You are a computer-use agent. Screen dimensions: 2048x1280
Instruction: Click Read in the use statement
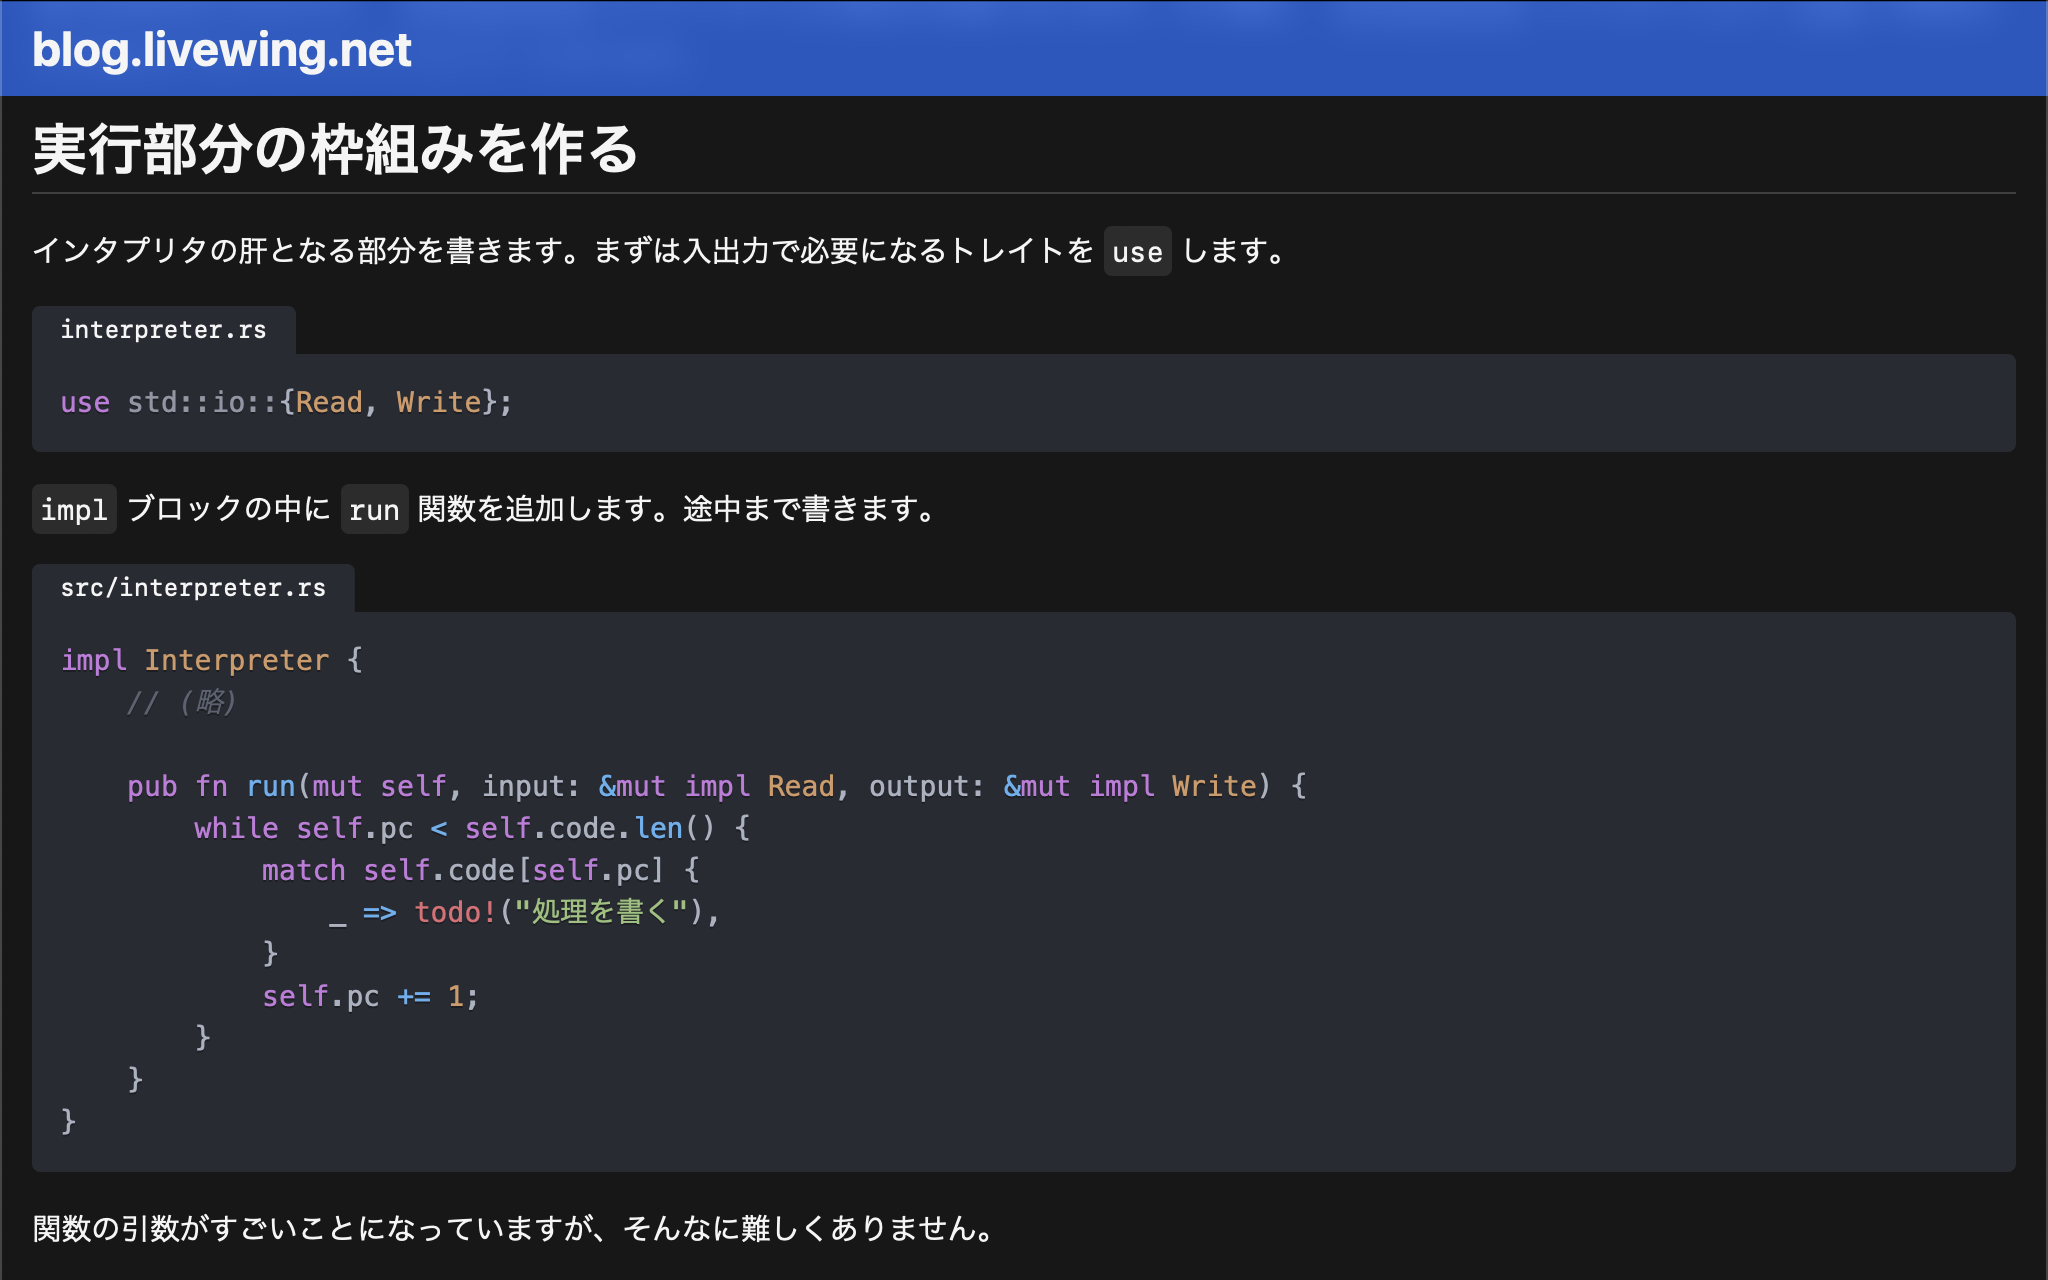[x=330, y=402]
